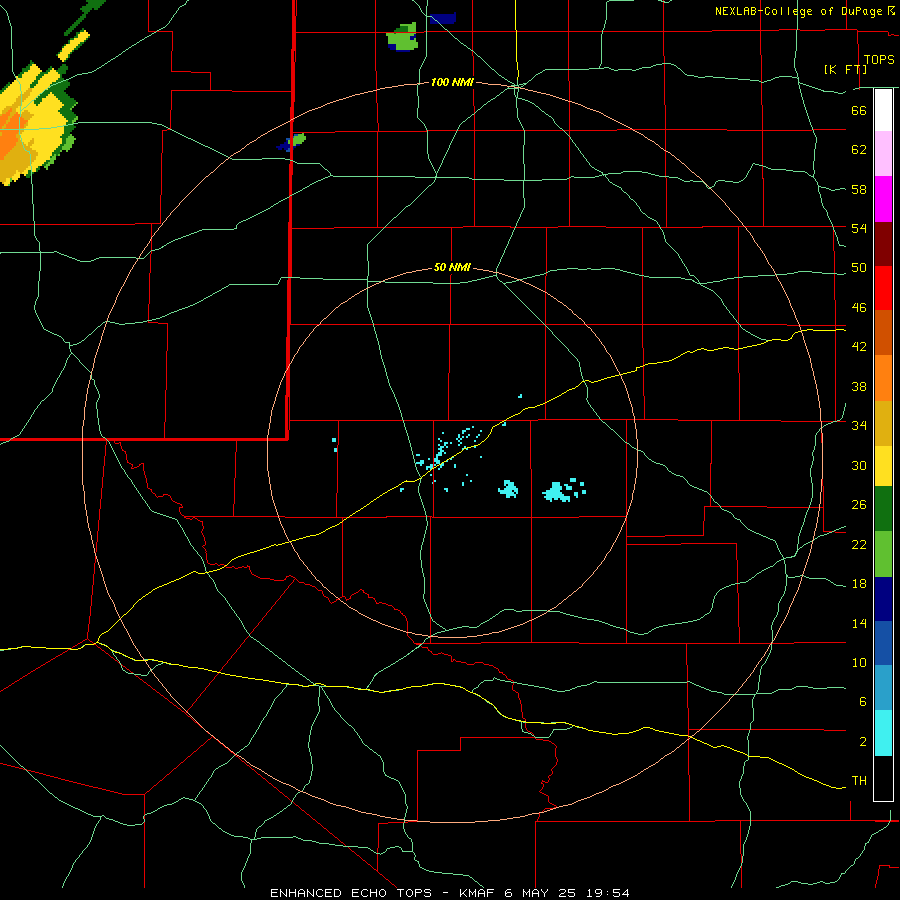This screenshot has width=900, height=900.
Task: Click the legend value 42
Action: click(859, 347)
